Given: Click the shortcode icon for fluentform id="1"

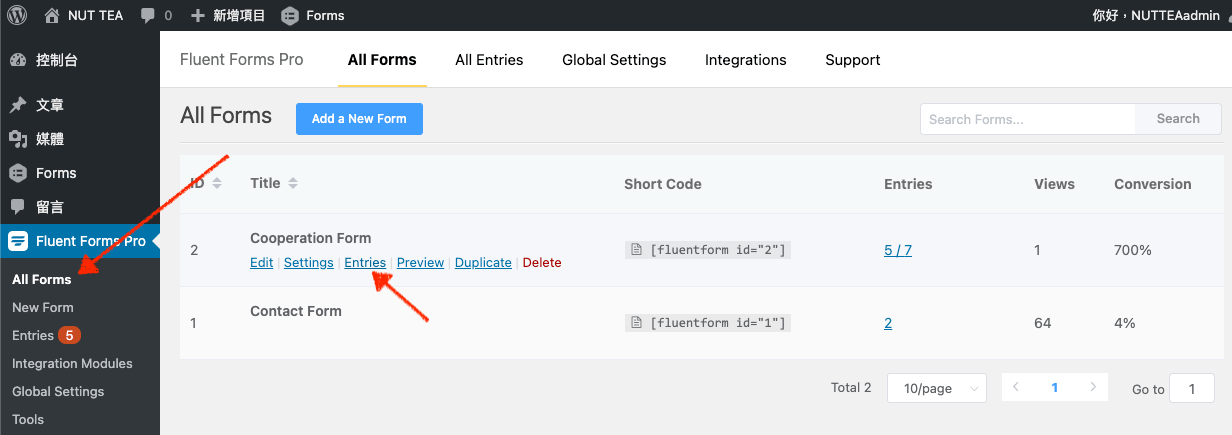Looking at the screenshot, I should tap(635, 322).
